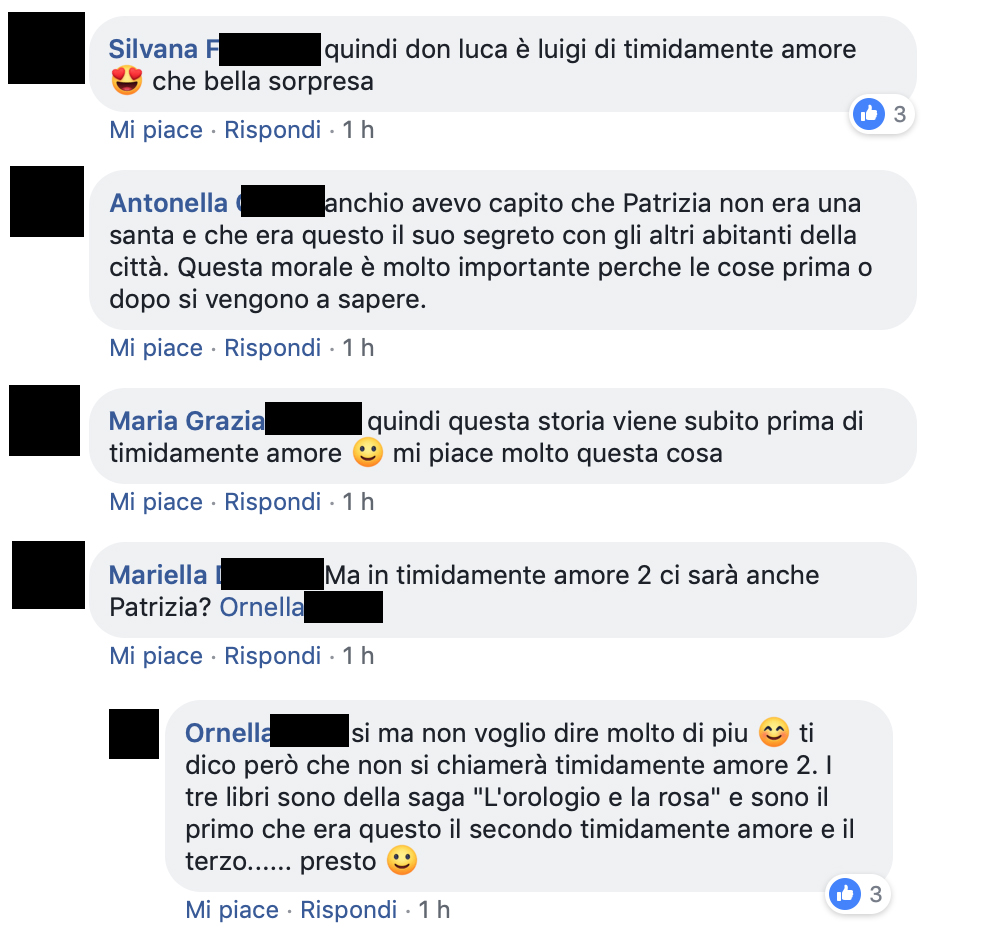Click Rispondi under Silvana's comment

[272, 130]
